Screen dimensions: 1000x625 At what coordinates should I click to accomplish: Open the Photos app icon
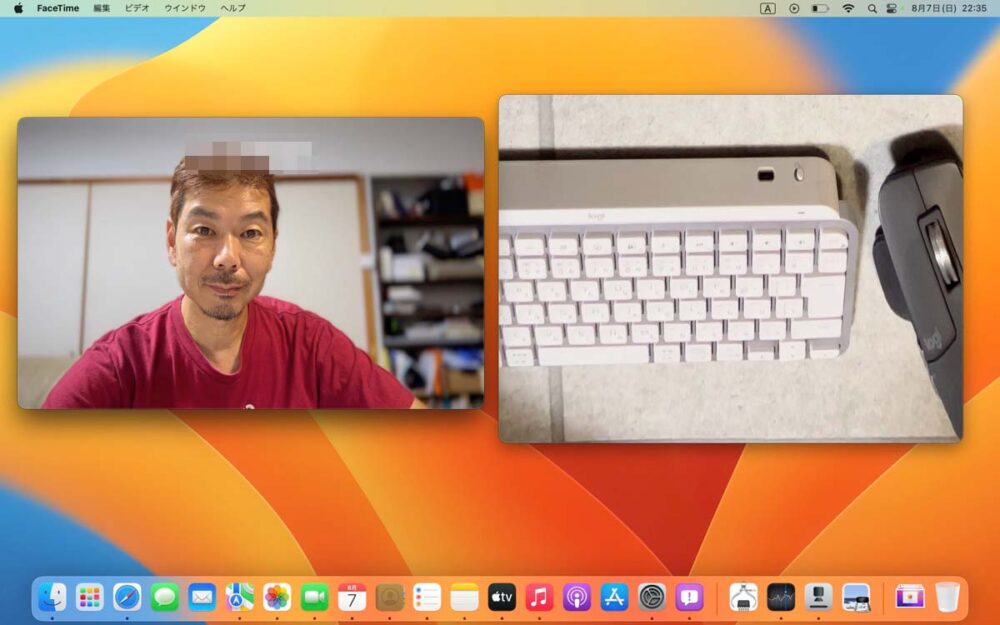pyautogui.click(x=277, y=597)
